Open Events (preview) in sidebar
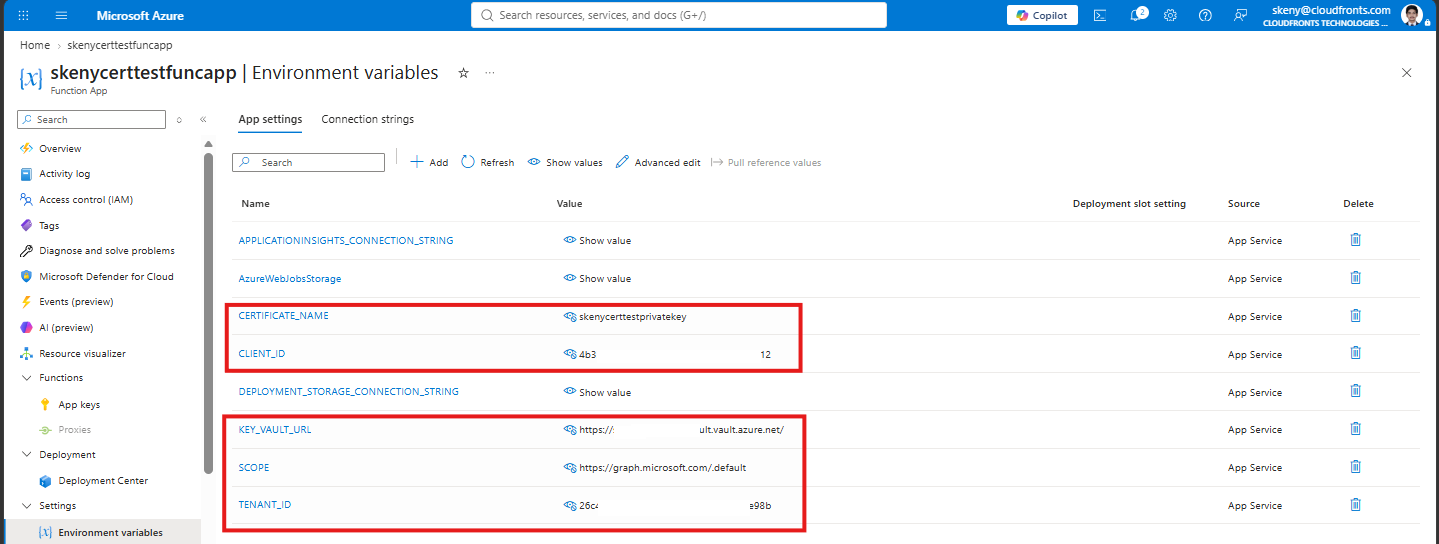The width and height of the screenshot is (1439, 544). pos(76,302)
